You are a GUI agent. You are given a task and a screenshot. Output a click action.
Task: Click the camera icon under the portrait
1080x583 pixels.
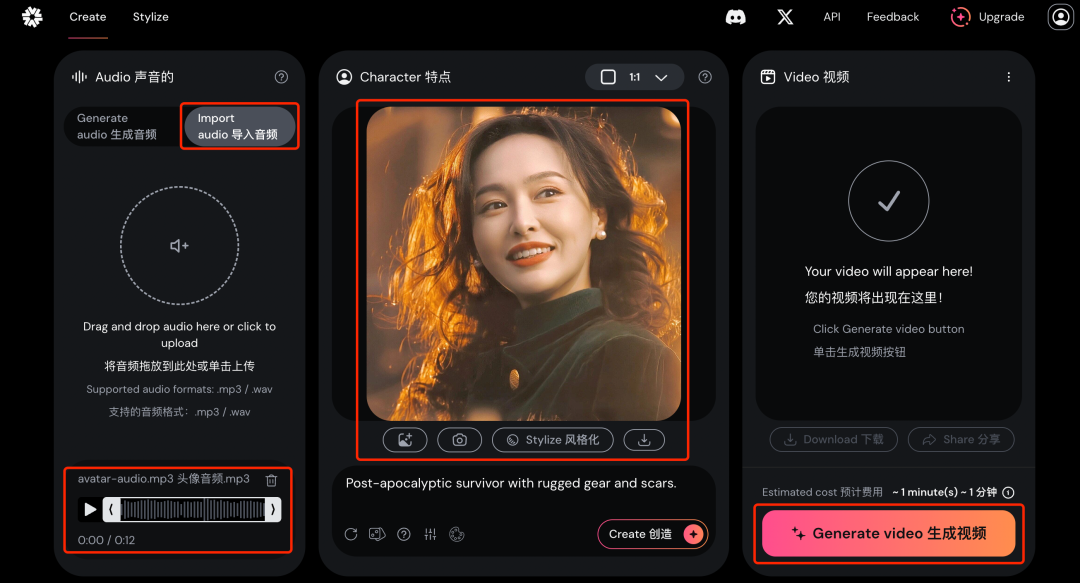point(459,440)
